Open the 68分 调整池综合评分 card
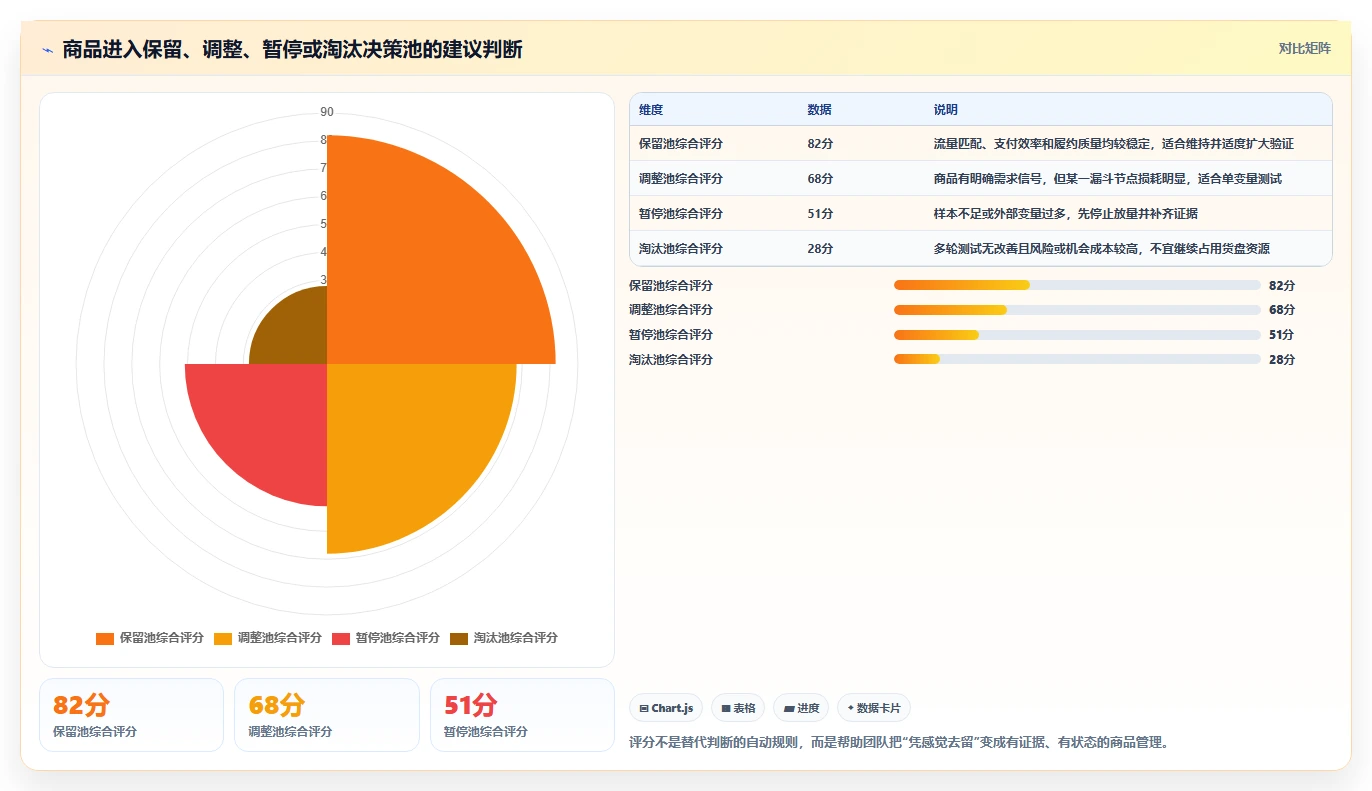The height and width of the screenshot is (791, 1372). (x=327, y=715)
